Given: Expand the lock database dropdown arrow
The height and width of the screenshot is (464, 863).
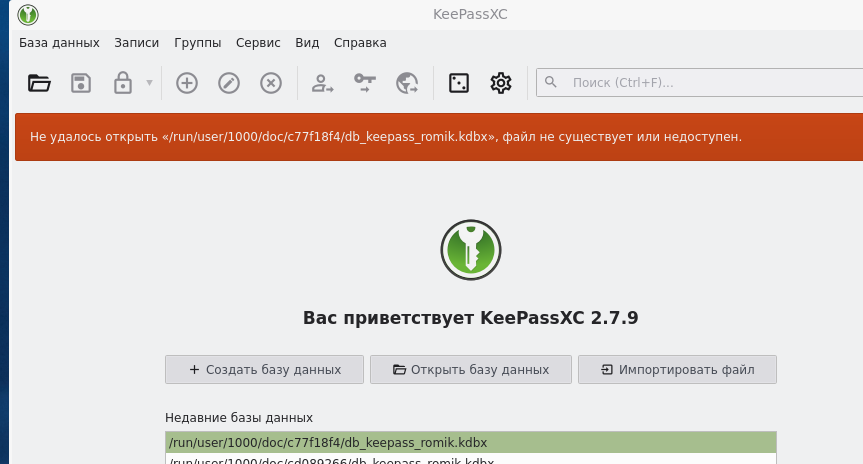Looking at the screenshot, I should (x=149, y=83).
